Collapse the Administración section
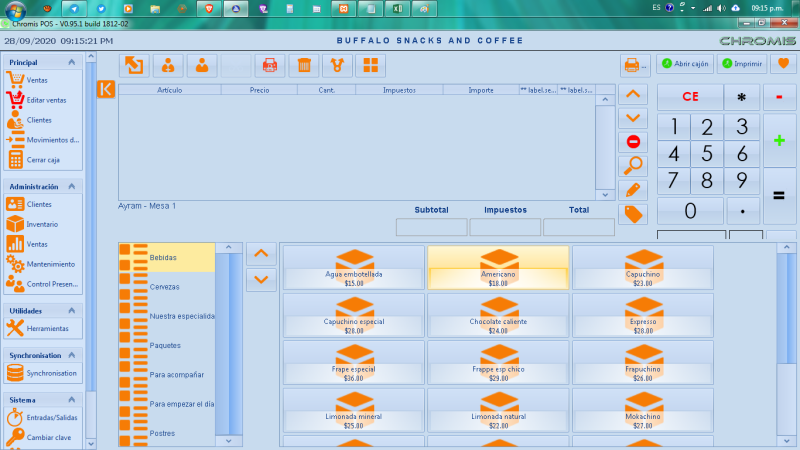 pyautogui.click(x=71, y=187)
